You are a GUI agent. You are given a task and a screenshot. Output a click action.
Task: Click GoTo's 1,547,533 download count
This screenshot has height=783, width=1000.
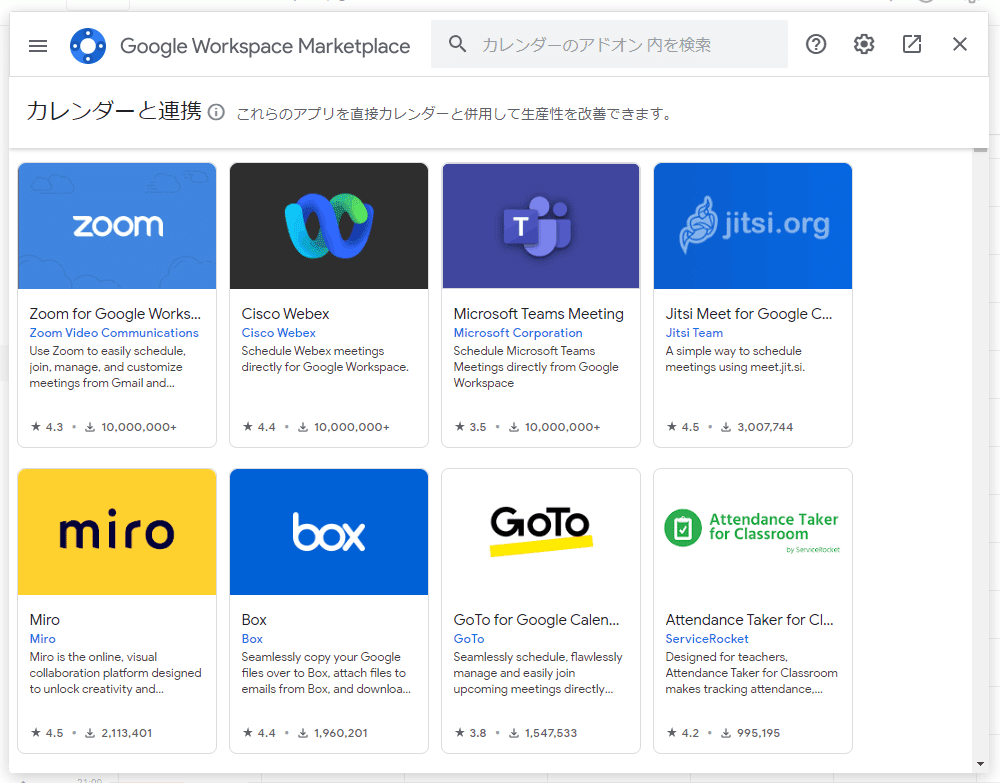(x=543, y=733)
